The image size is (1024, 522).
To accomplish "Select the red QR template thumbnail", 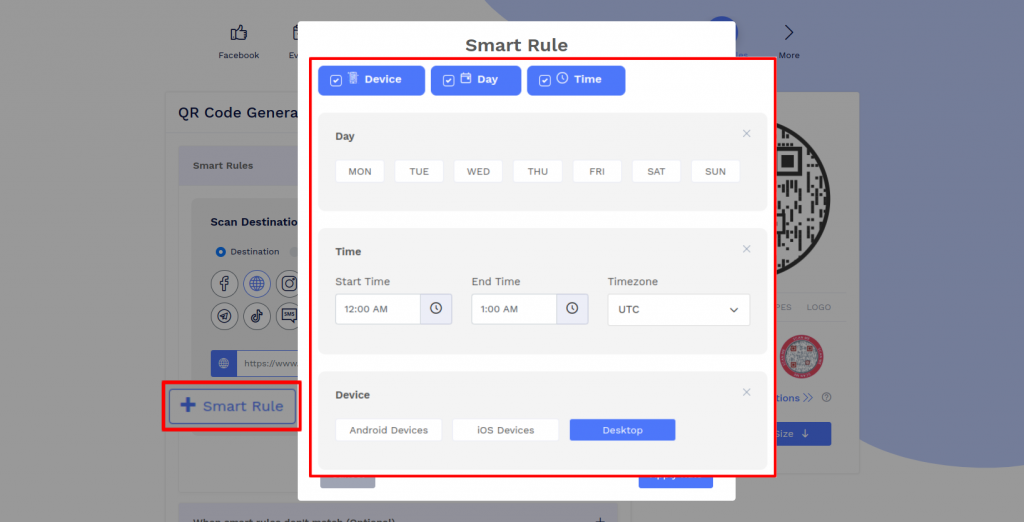I will (x=801, y=357).
